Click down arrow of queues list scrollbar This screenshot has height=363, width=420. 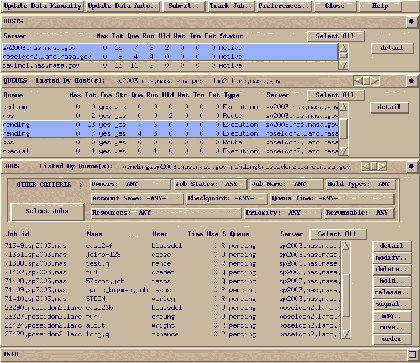point(344,151)
